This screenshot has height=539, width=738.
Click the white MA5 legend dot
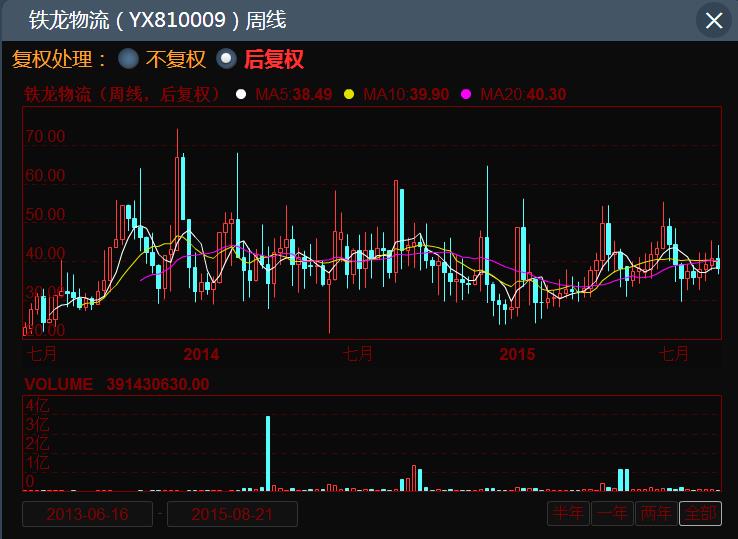point(241,95)
